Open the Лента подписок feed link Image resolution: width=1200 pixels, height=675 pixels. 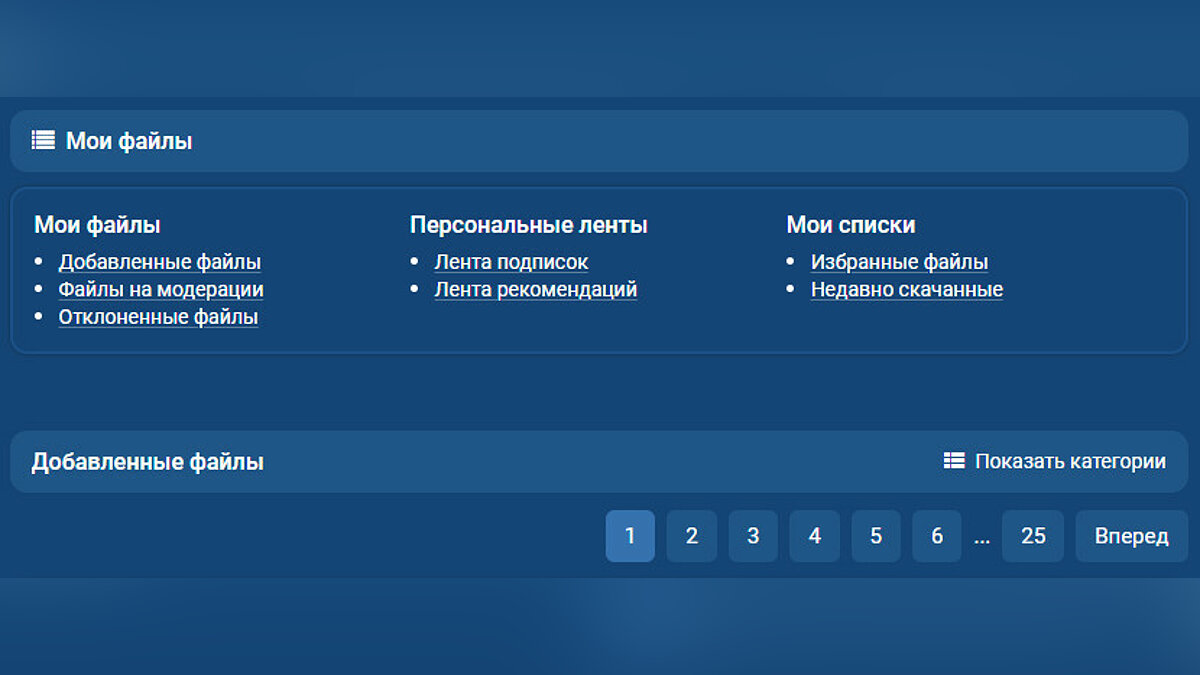(511, 262)
